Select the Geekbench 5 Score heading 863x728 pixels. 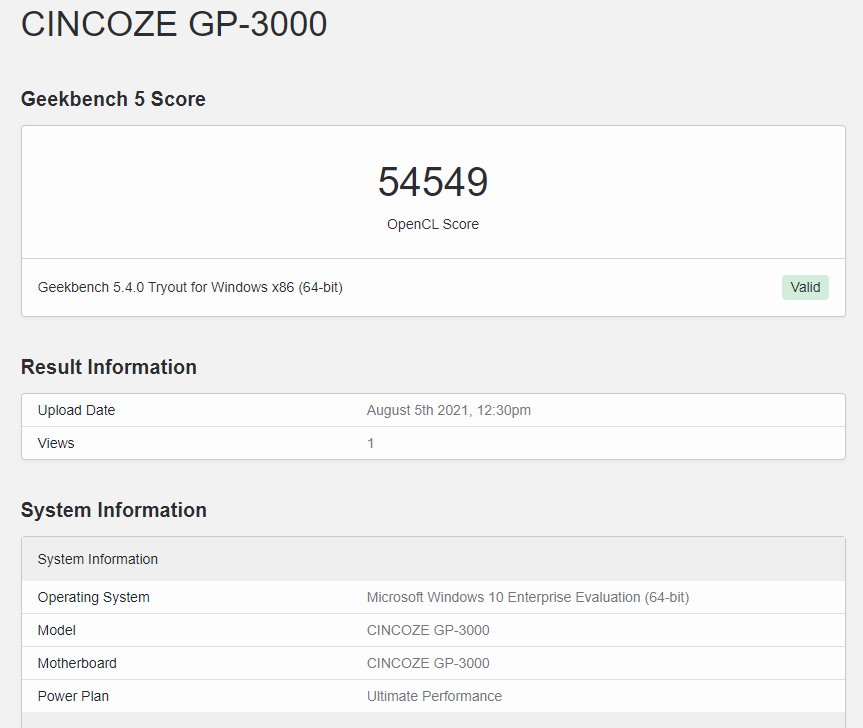pyautogui.click(x=113, y=99)
